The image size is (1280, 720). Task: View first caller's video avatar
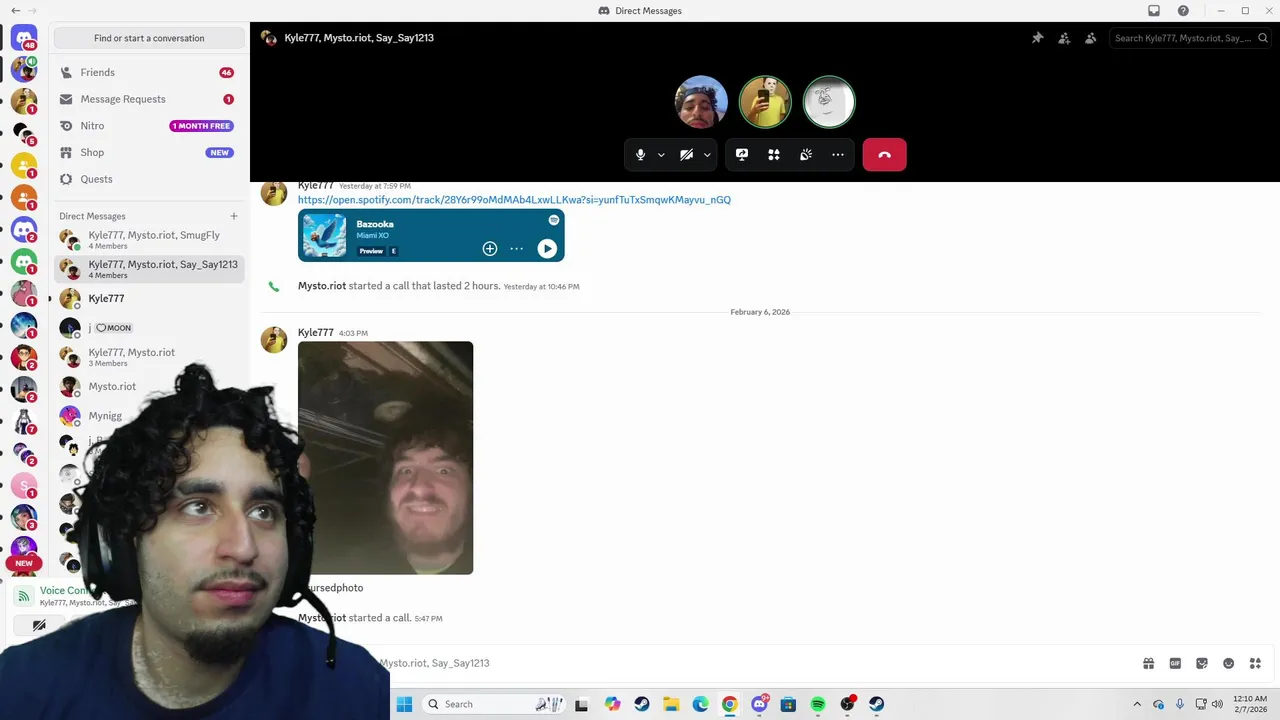point(701,102)
